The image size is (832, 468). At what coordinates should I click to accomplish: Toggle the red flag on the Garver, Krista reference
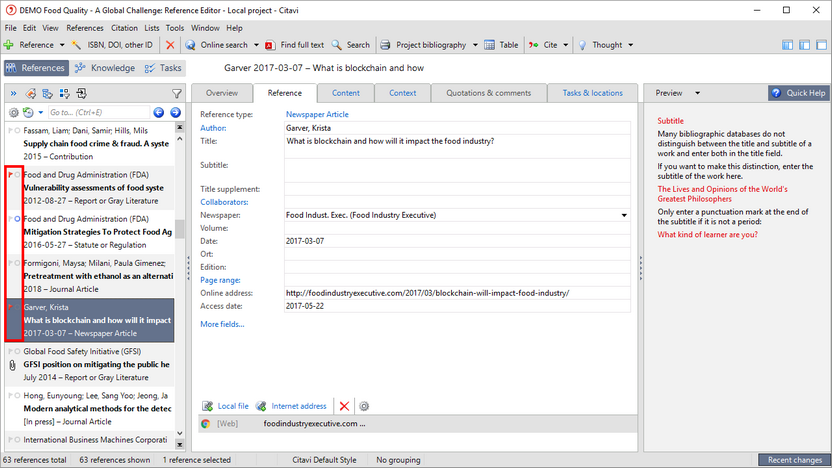(x=10, y=307)
